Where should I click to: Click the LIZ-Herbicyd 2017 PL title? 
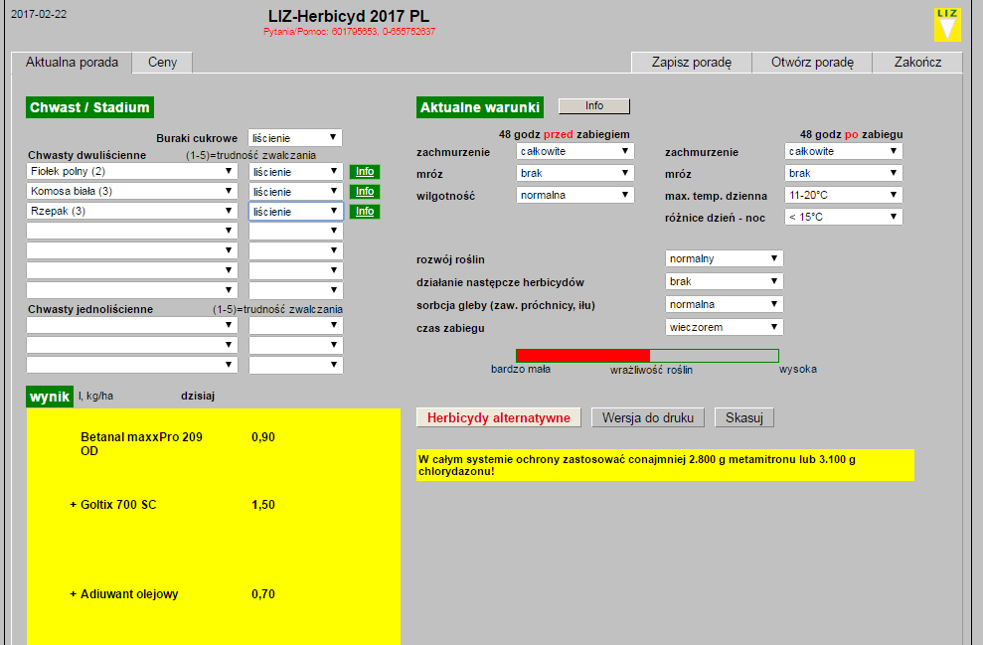pyautogui.click(x=349, y=16)
